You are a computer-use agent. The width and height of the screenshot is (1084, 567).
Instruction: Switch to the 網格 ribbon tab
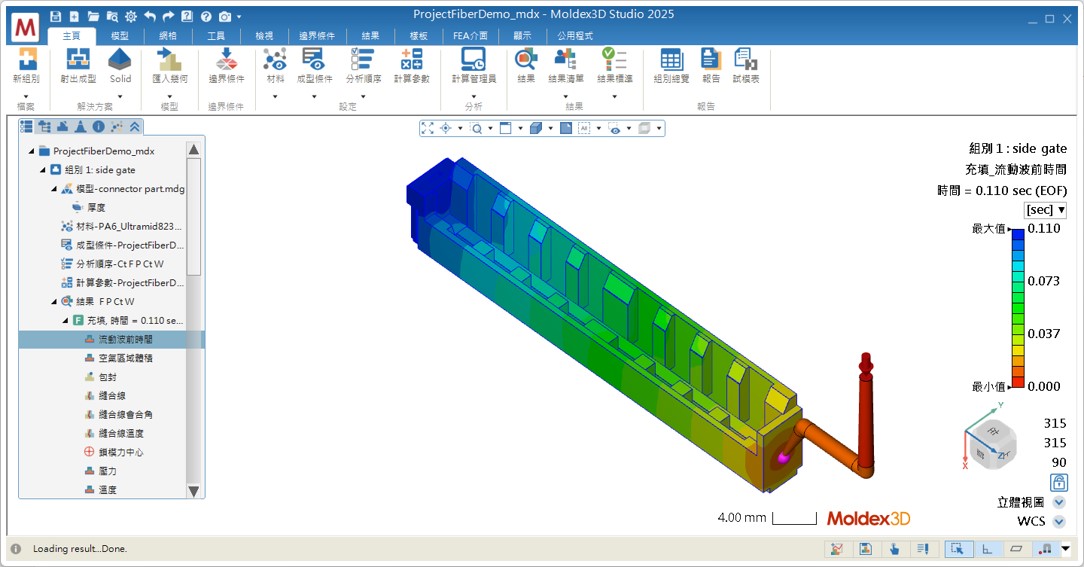[x=168, y=35]
